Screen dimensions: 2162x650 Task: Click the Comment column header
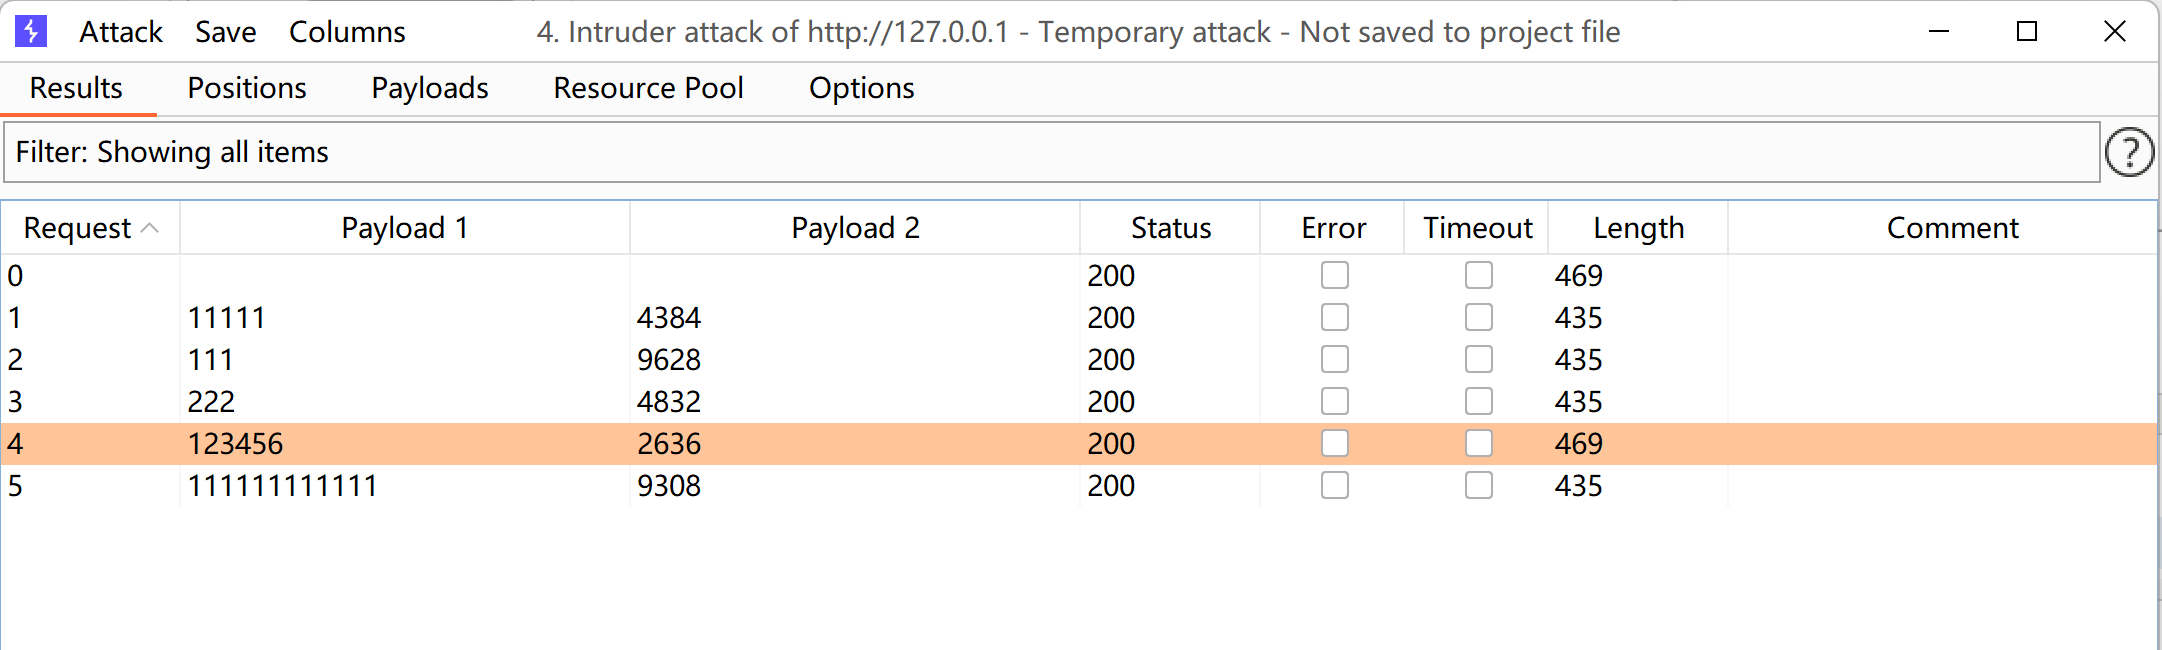1951,228
